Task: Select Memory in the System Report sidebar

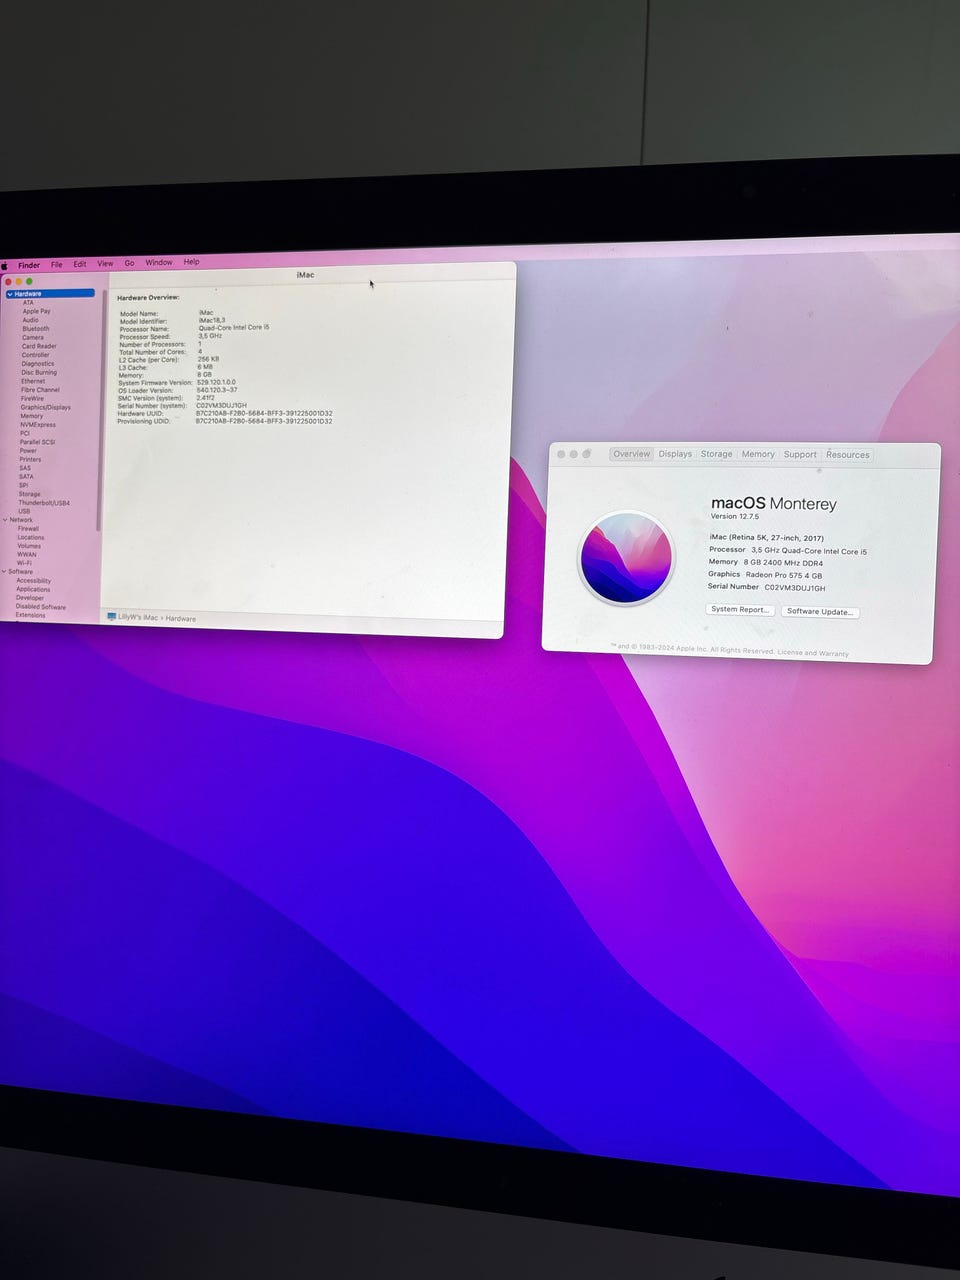Action: coord(31,416)
